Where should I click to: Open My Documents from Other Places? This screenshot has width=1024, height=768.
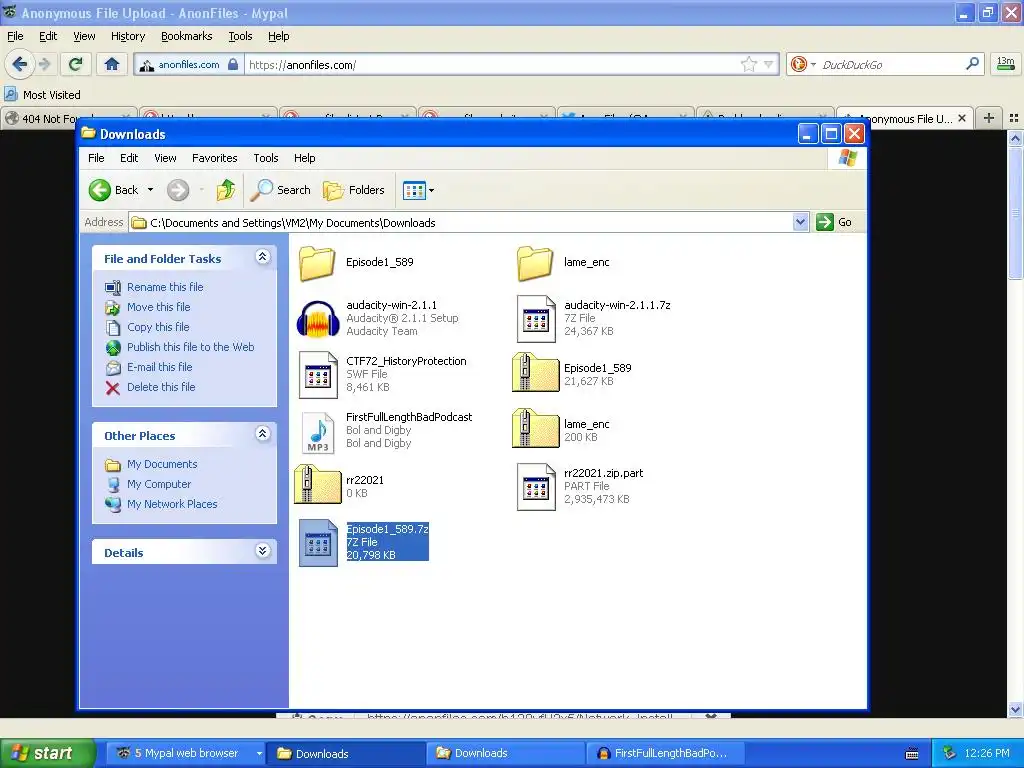click(x=162, y=464)
